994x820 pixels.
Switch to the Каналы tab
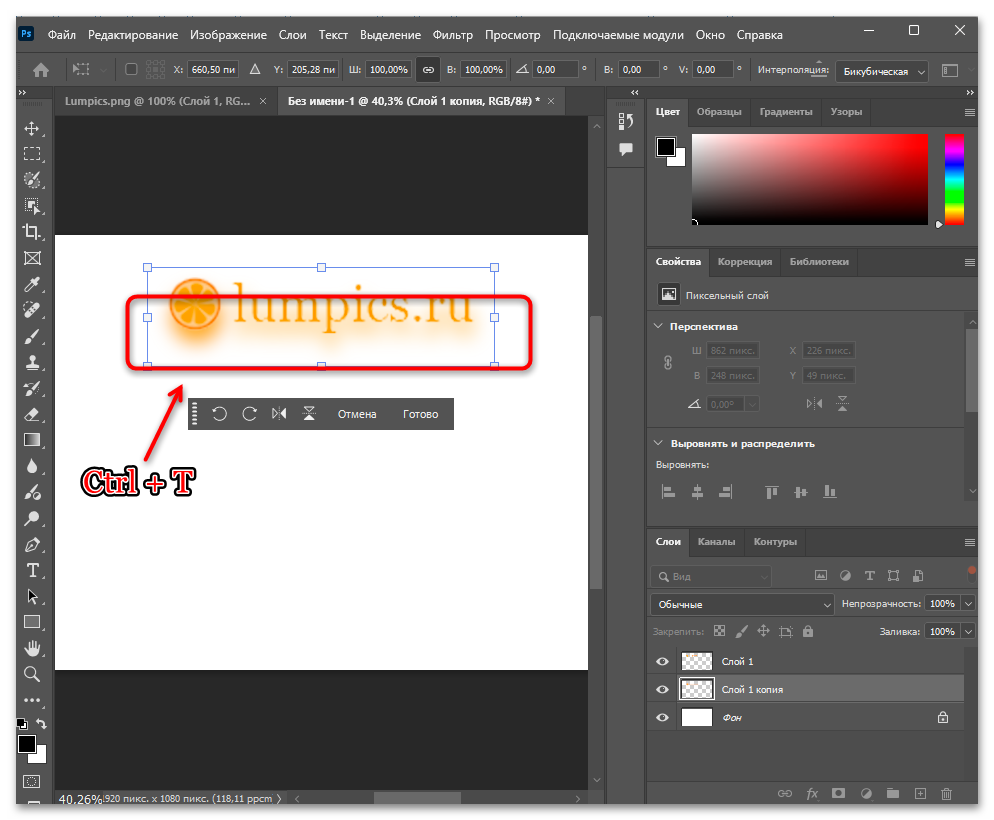coord(716,542)
